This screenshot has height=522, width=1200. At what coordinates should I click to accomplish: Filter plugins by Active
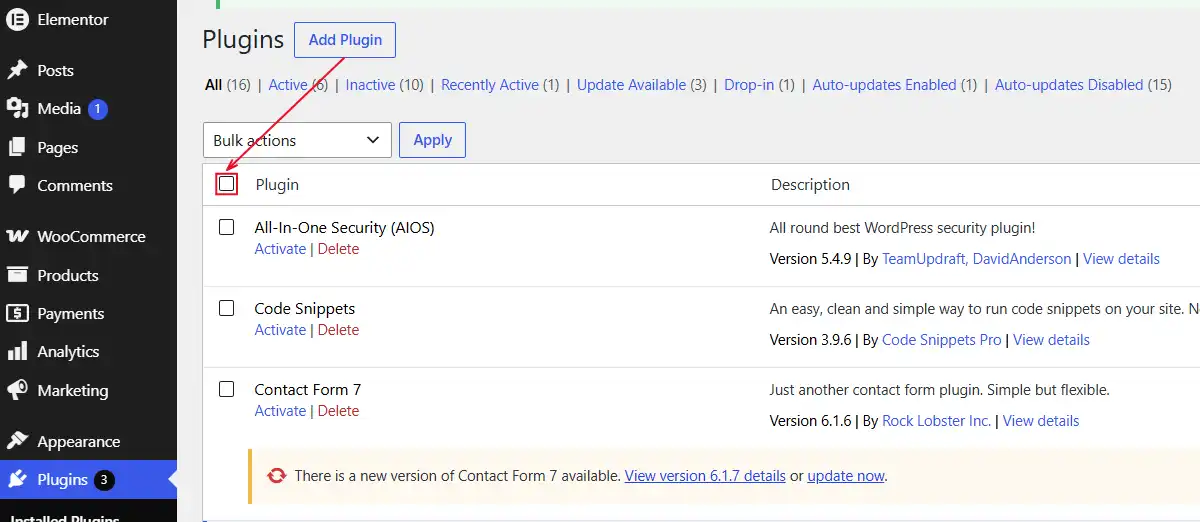pyautogui.click(x=287, y=85)
